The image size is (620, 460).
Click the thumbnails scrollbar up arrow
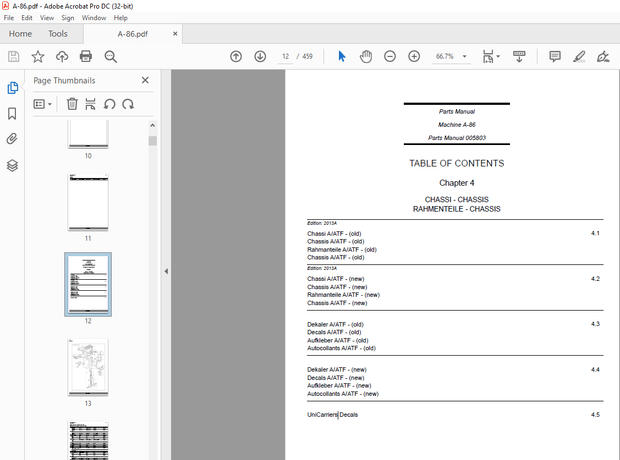[153, 125]
